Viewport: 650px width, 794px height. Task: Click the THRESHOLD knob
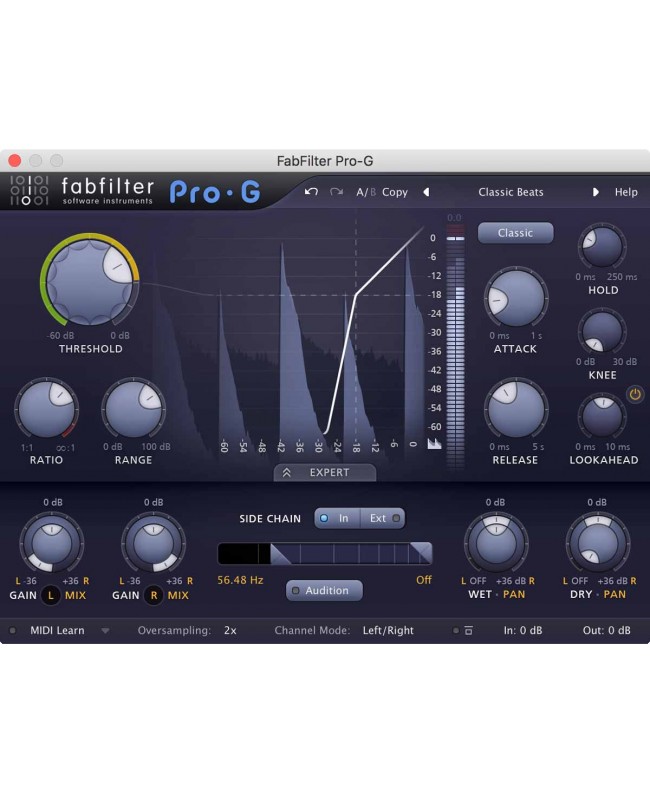tap(90, 282)
